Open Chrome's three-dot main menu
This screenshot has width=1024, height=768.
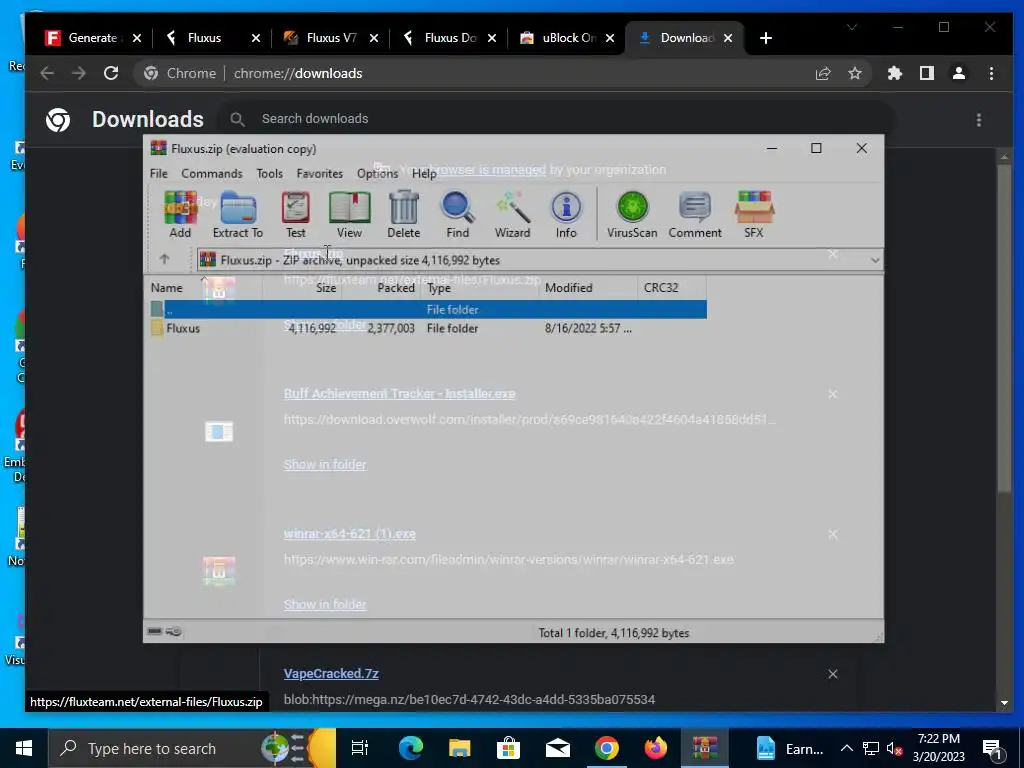991,73
